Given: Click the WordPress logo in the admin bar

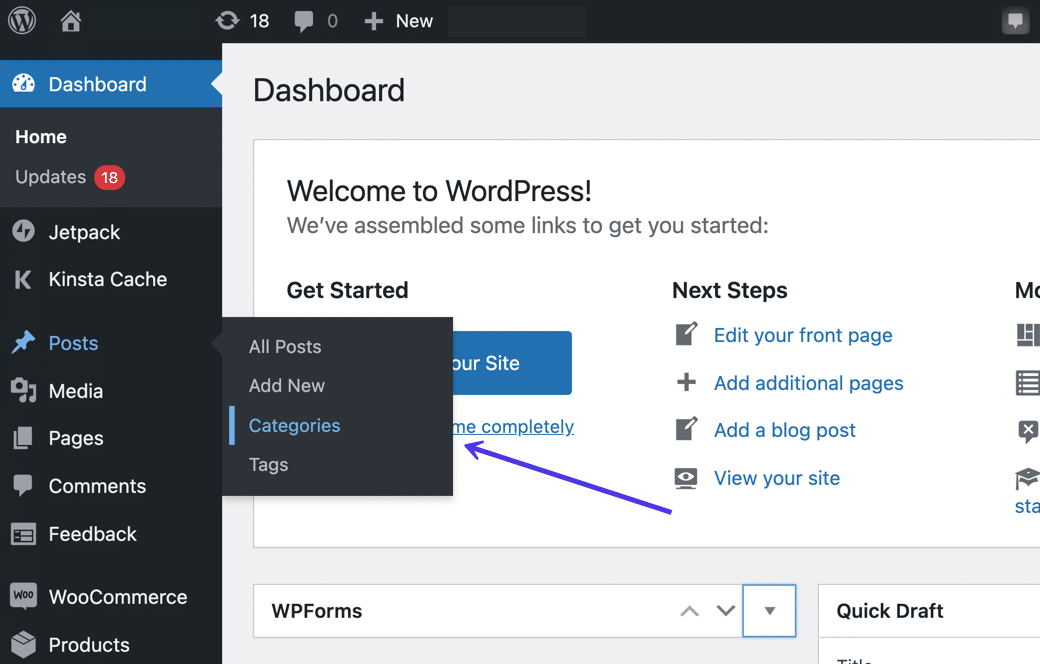Looking at the screenshot, I should (21, 20).
